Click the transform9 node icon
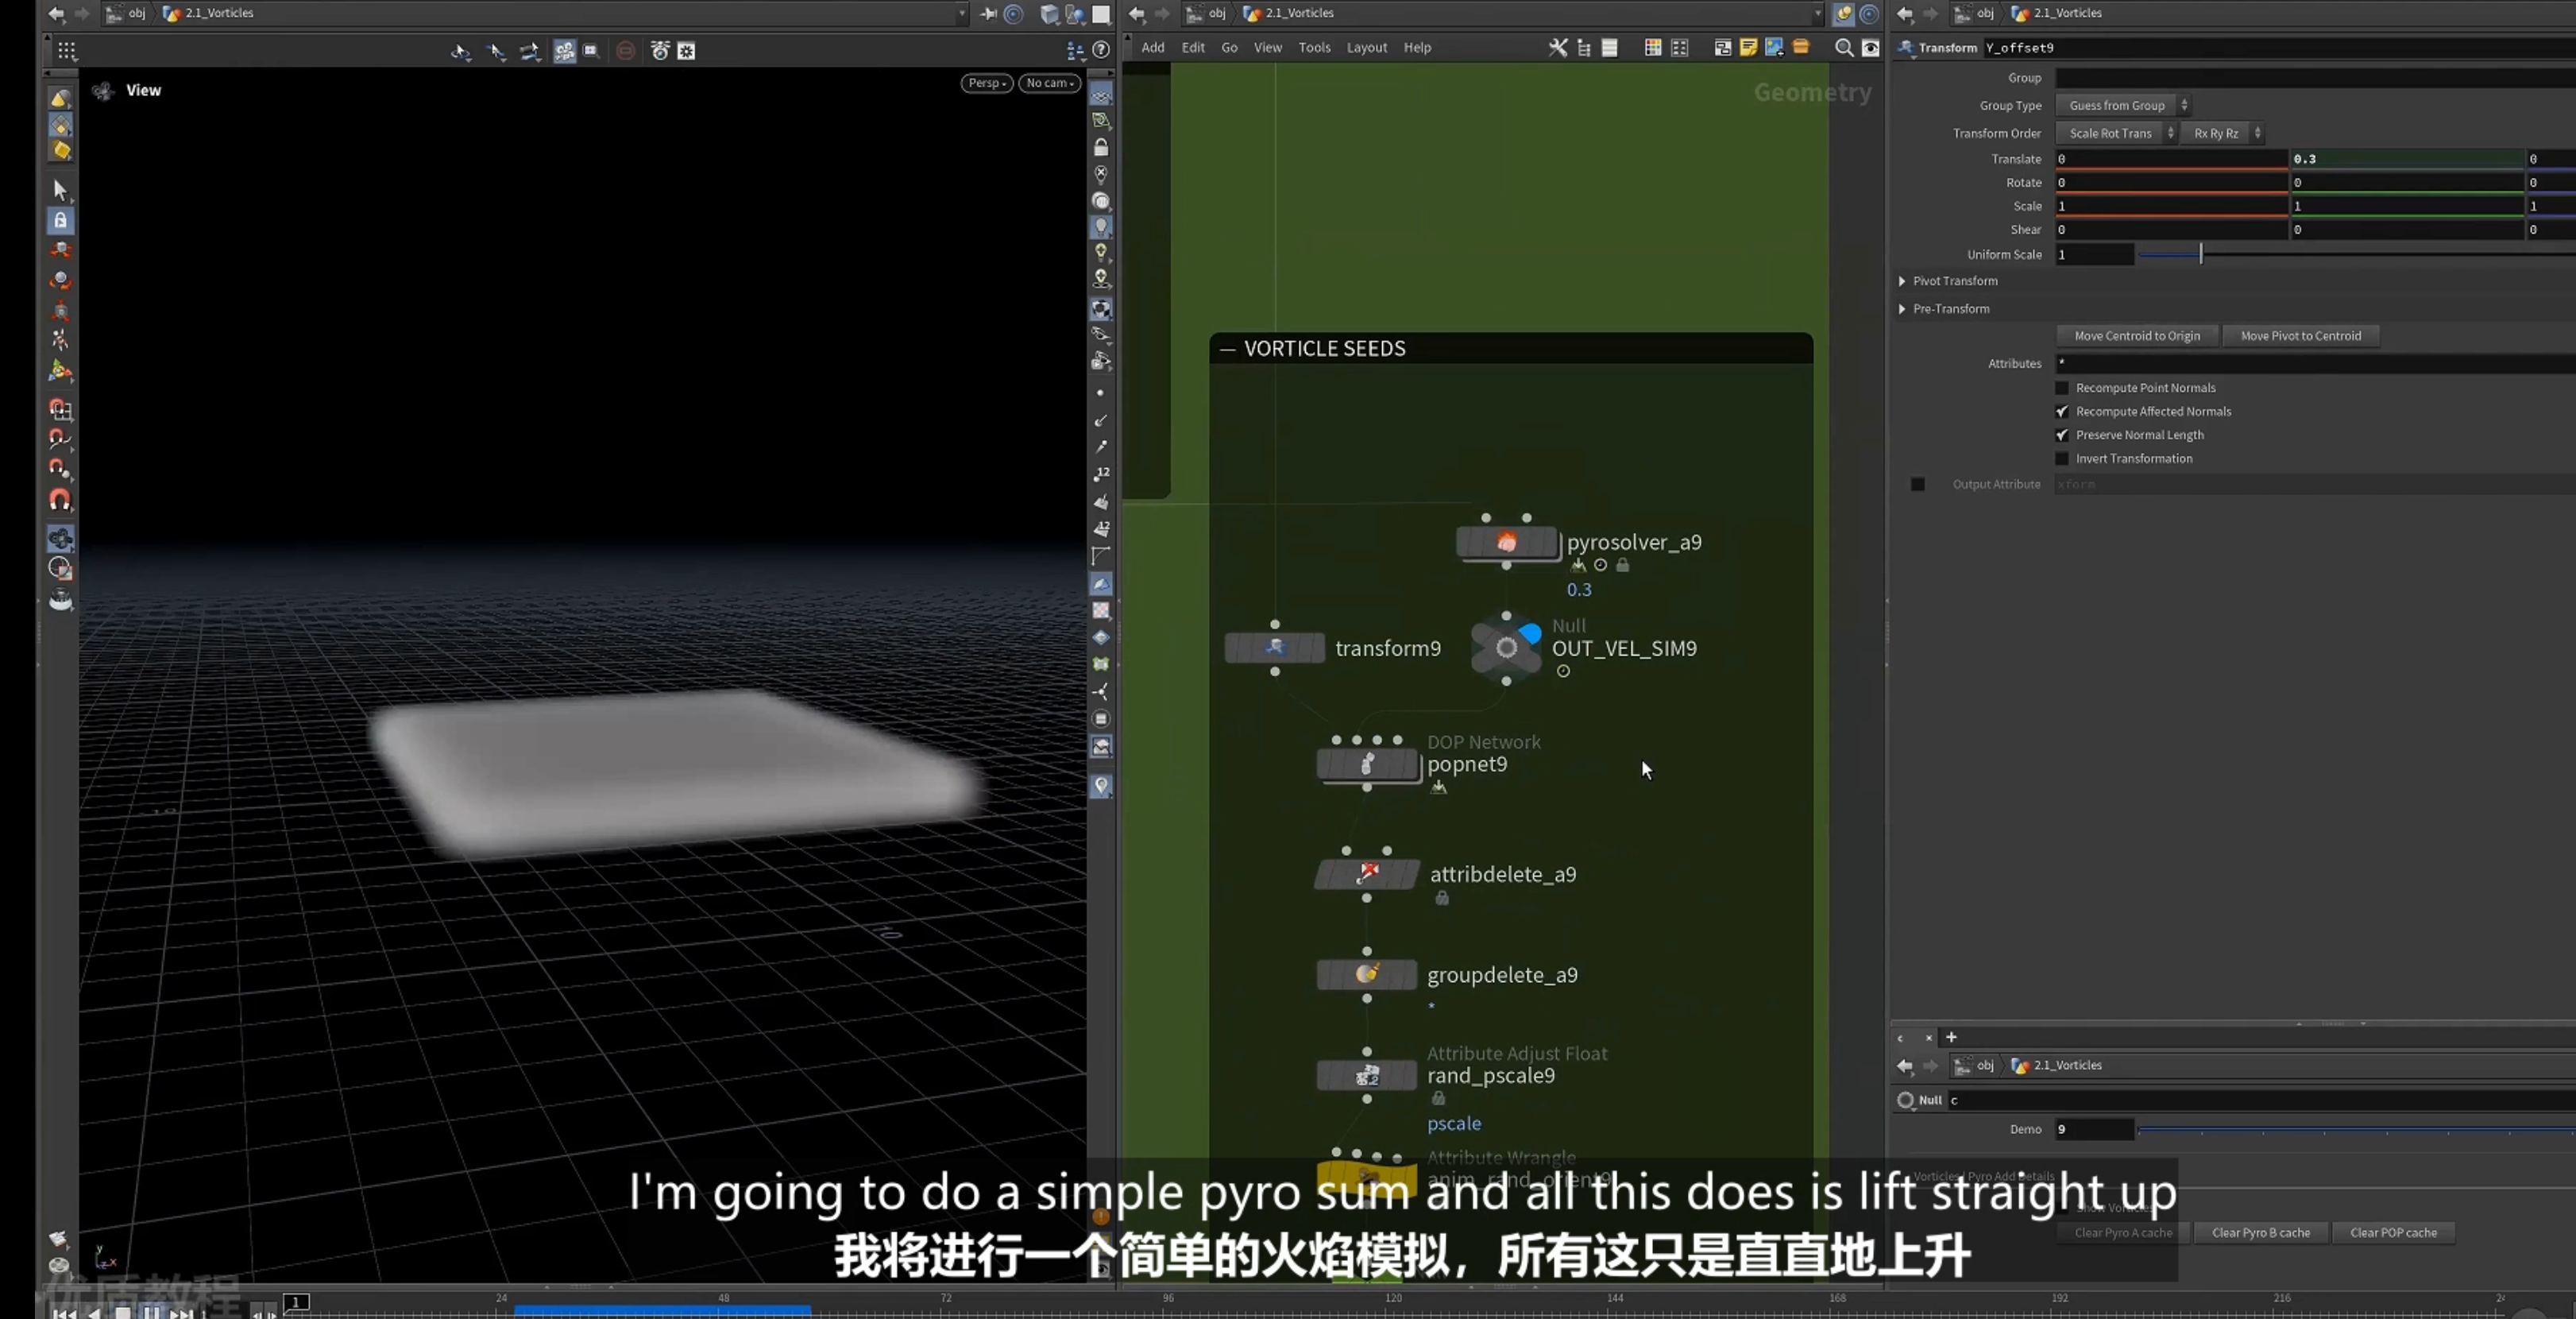Viewport: 2576px width, 1319px height. [x=1274, y=648]
